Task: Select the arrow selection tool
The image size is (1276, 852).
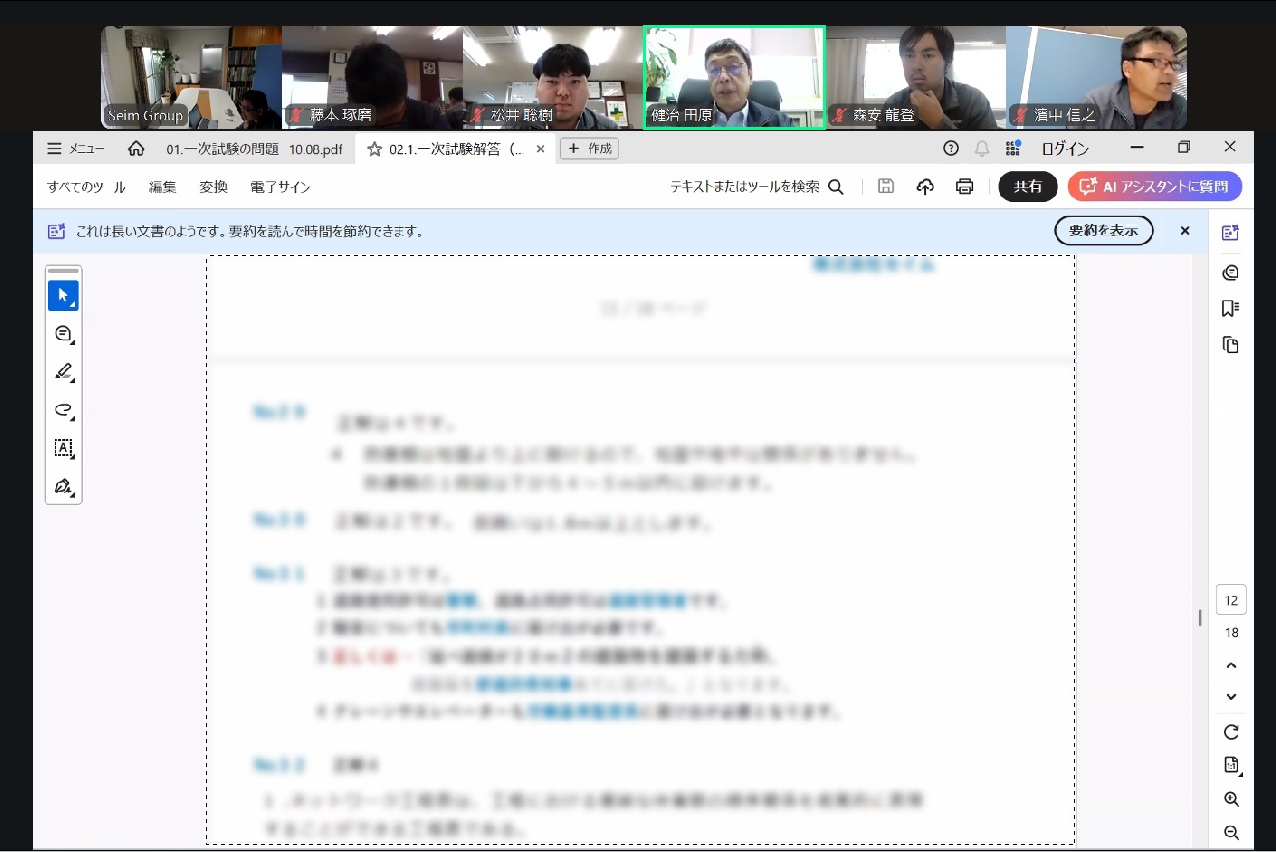Action: pos(63,295)
